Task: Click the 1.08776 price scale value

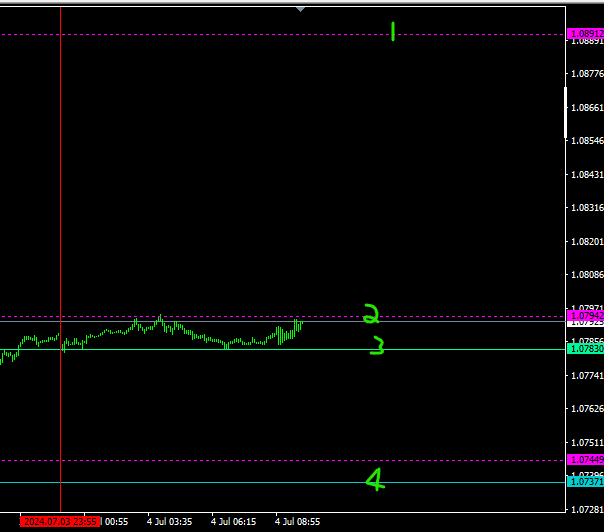Action: coord(587,74)
